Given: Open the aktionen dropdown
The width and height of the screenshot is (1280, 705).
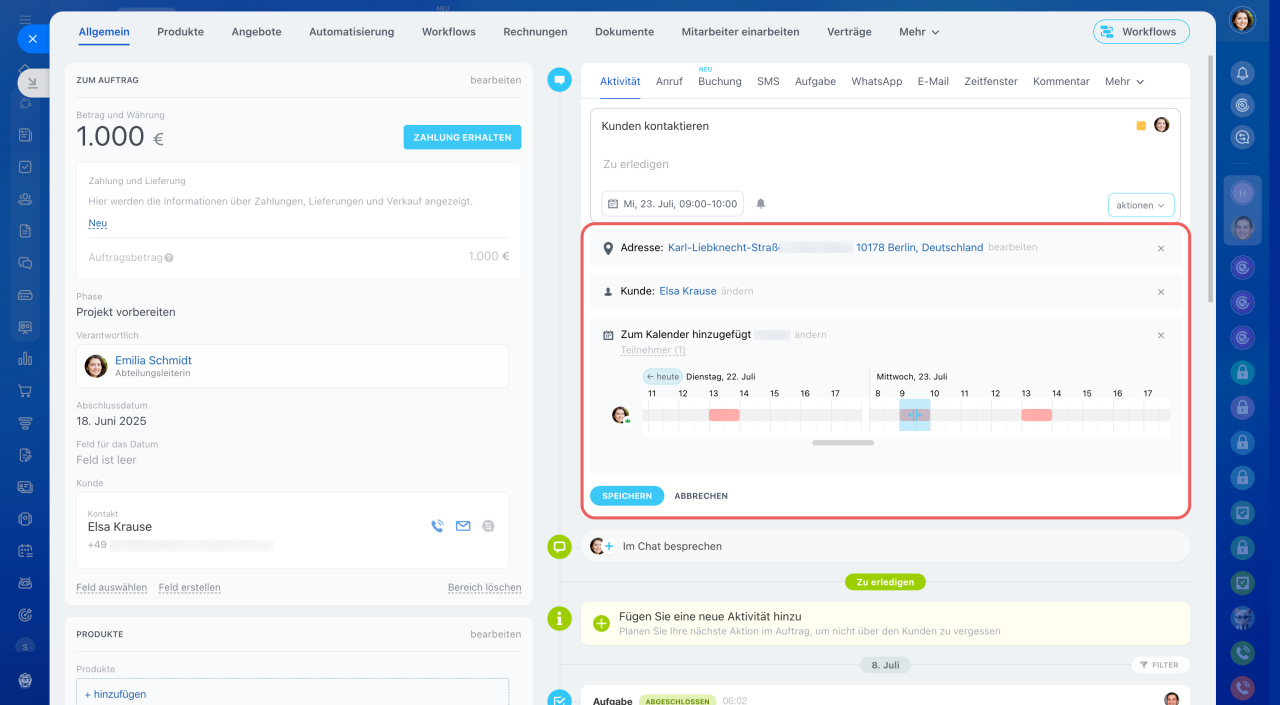Looking at the screenshot, I should click(1141, 205).
